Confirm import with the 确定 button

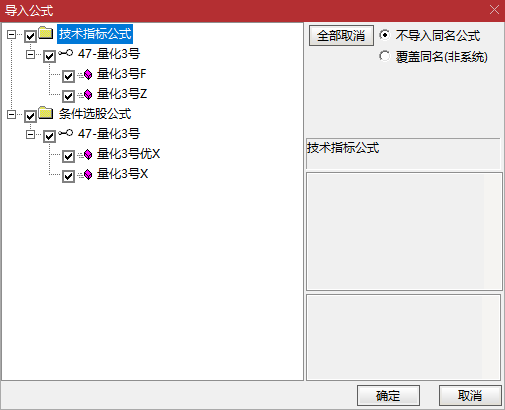click(388, 396)
